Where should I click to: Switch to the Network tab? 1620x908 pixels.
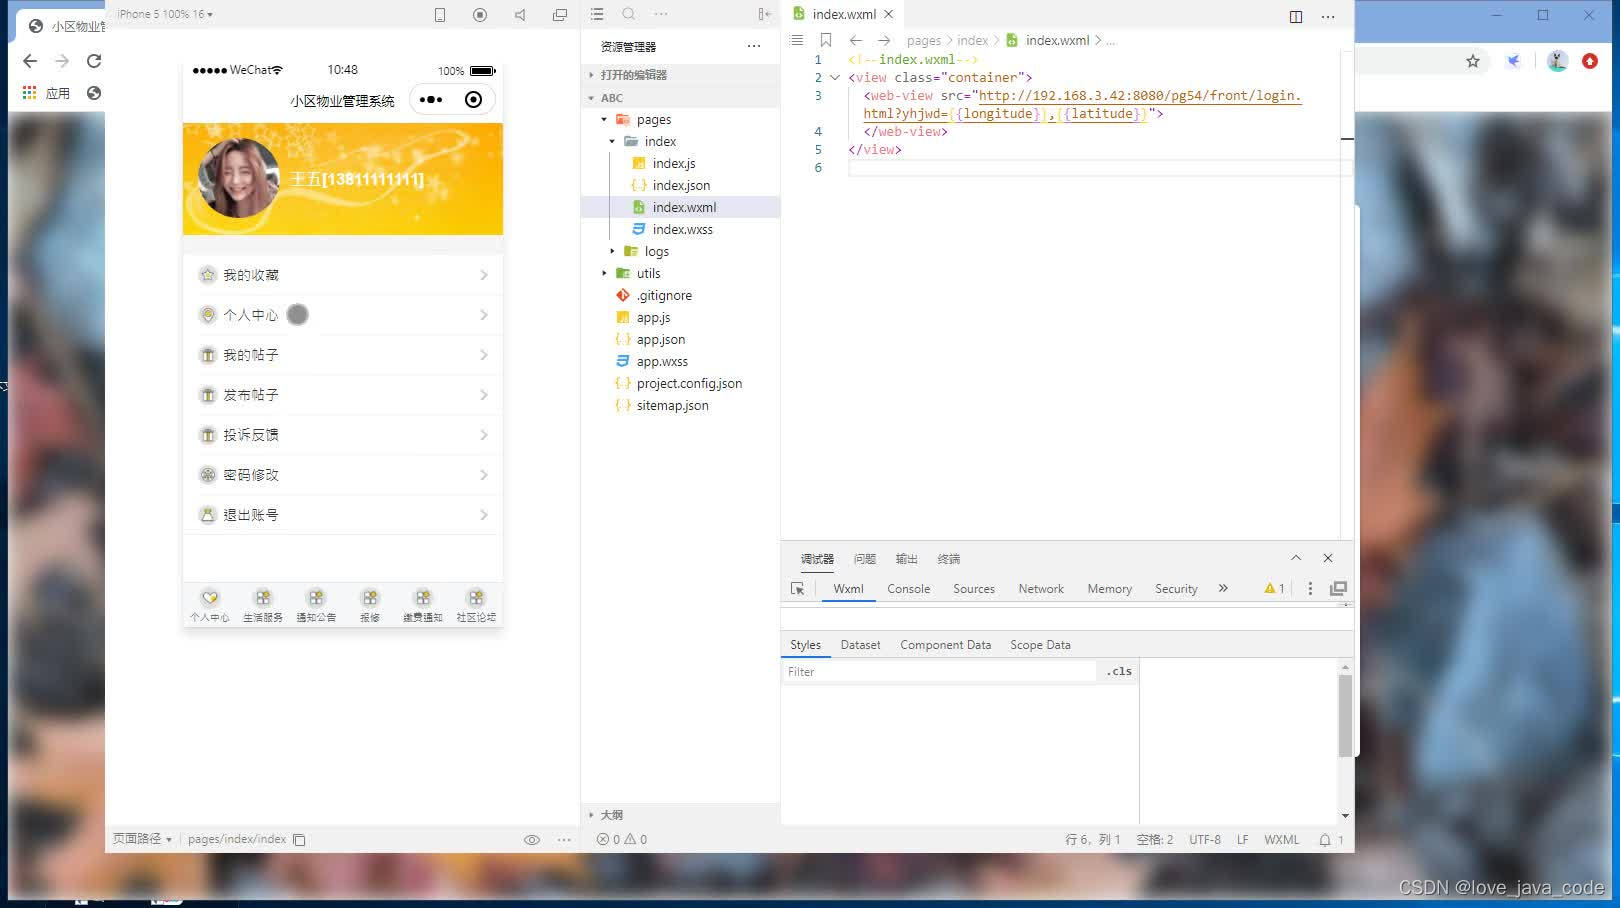1041,589
